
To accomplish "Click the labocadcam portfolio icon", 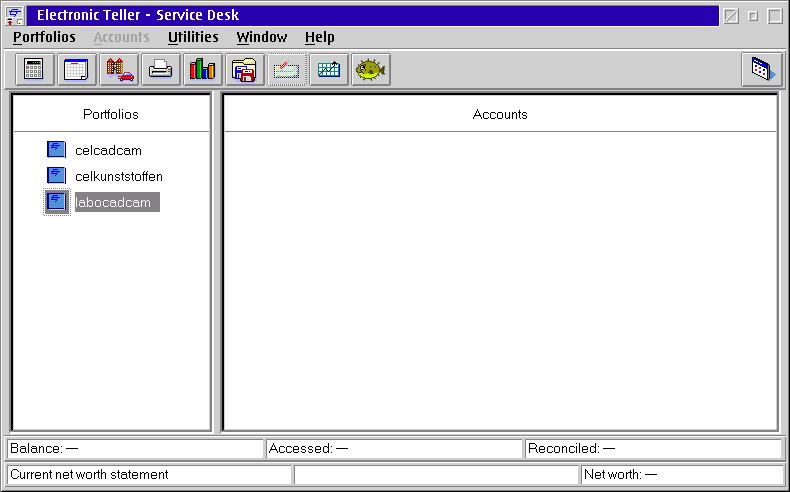I will tap(56, 202).
